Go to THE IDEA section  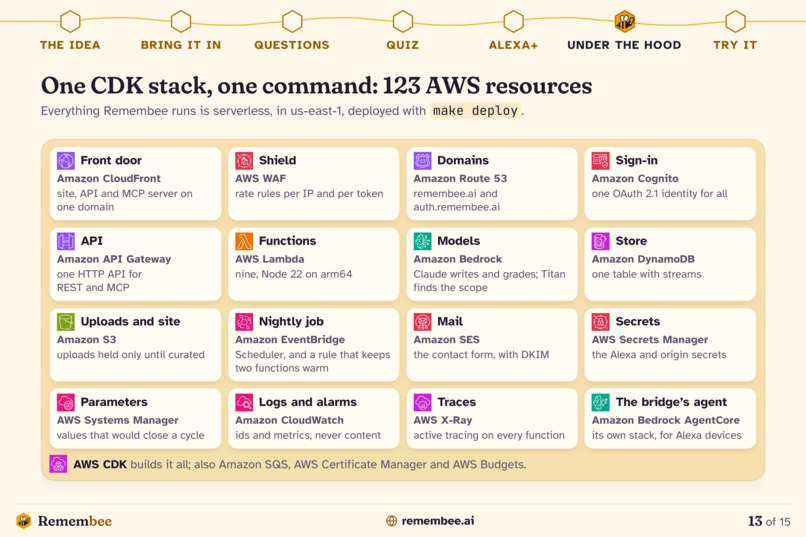pyautogui.click(x=70, y=45)
